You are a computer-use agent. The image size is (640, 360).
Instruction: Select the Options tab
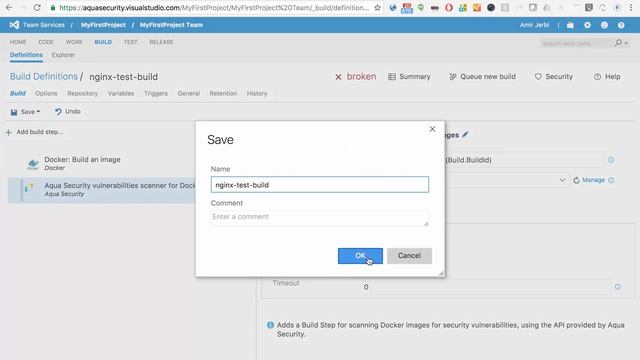(x=46, y=93)
